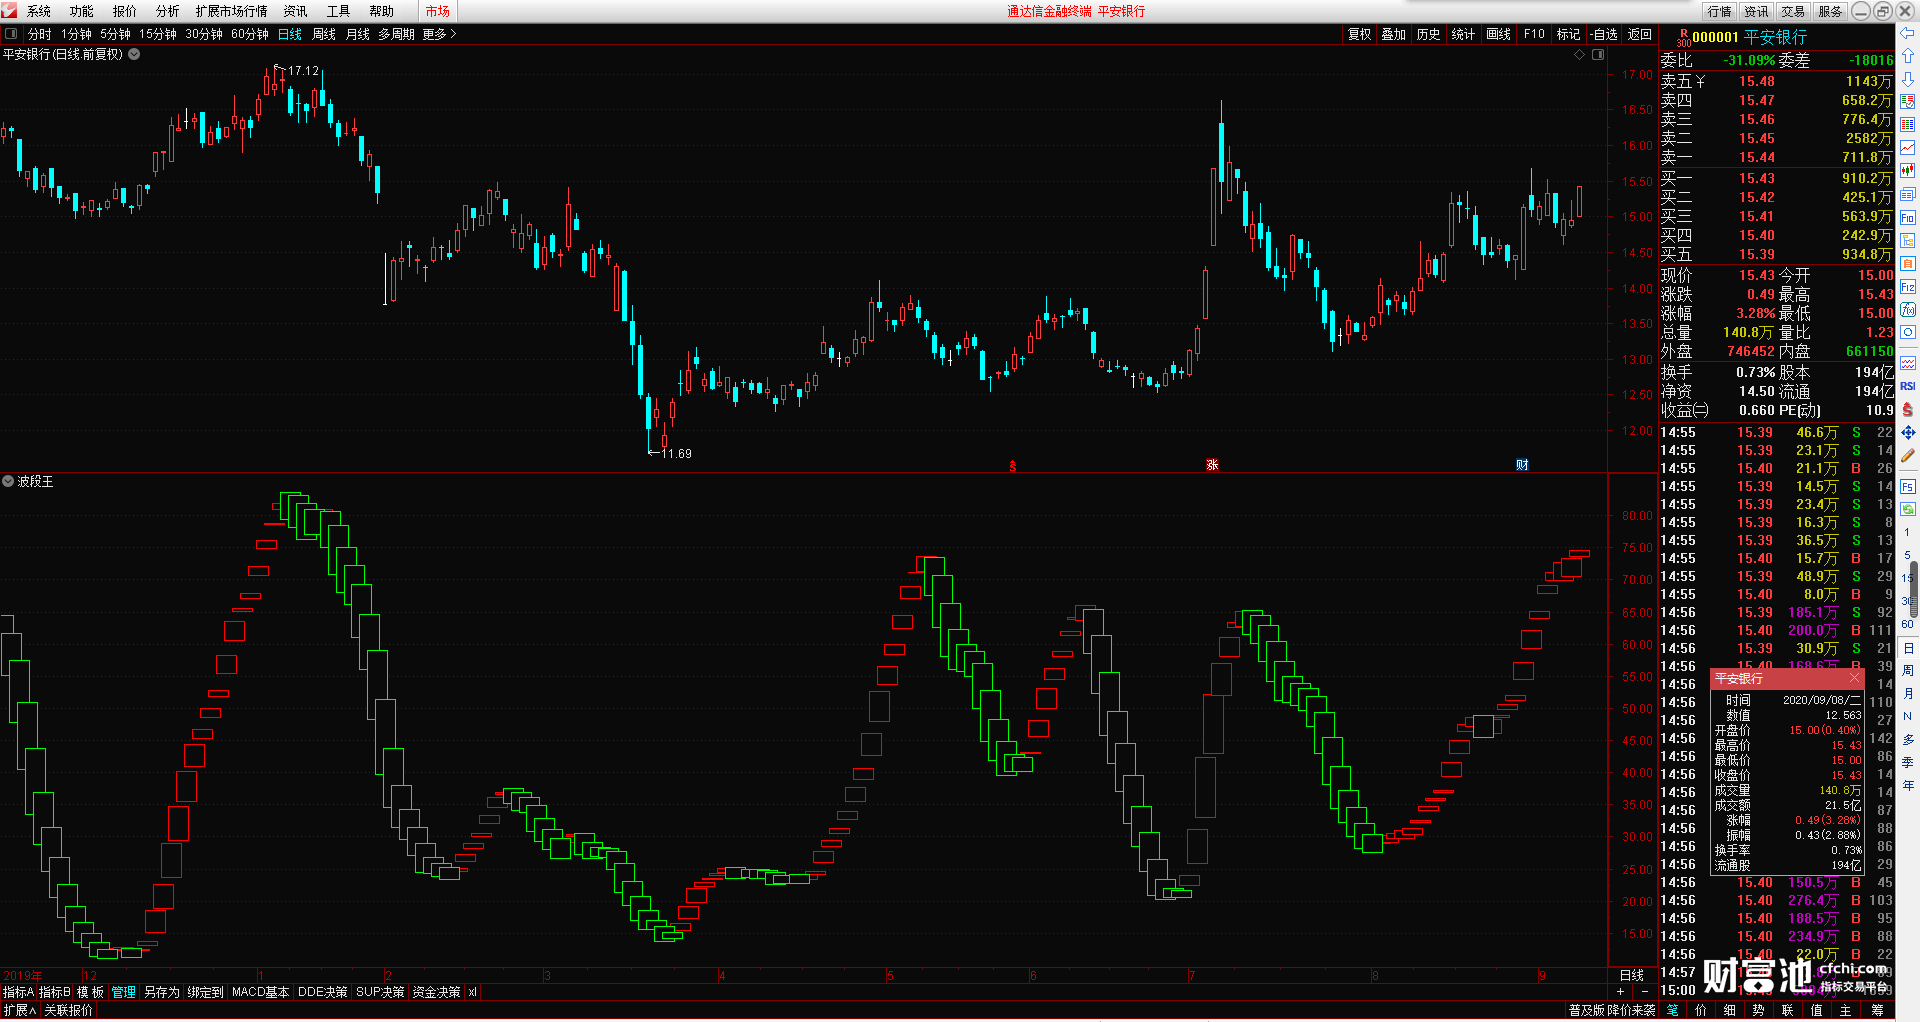Switch chart to 60分钟 period
Image resolution: width=1920 pixels, height=1022 pixels.
[250, 34]
